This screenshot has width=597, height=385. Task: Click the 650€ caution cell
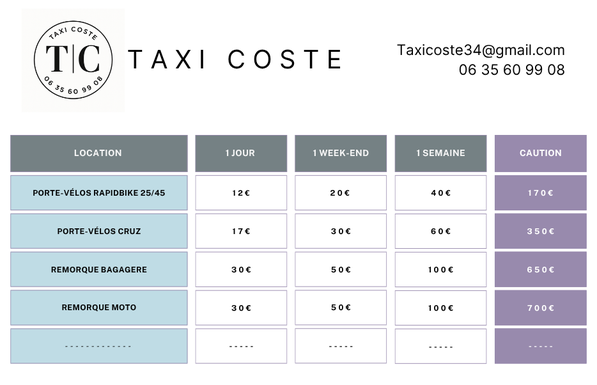(541, 269)
